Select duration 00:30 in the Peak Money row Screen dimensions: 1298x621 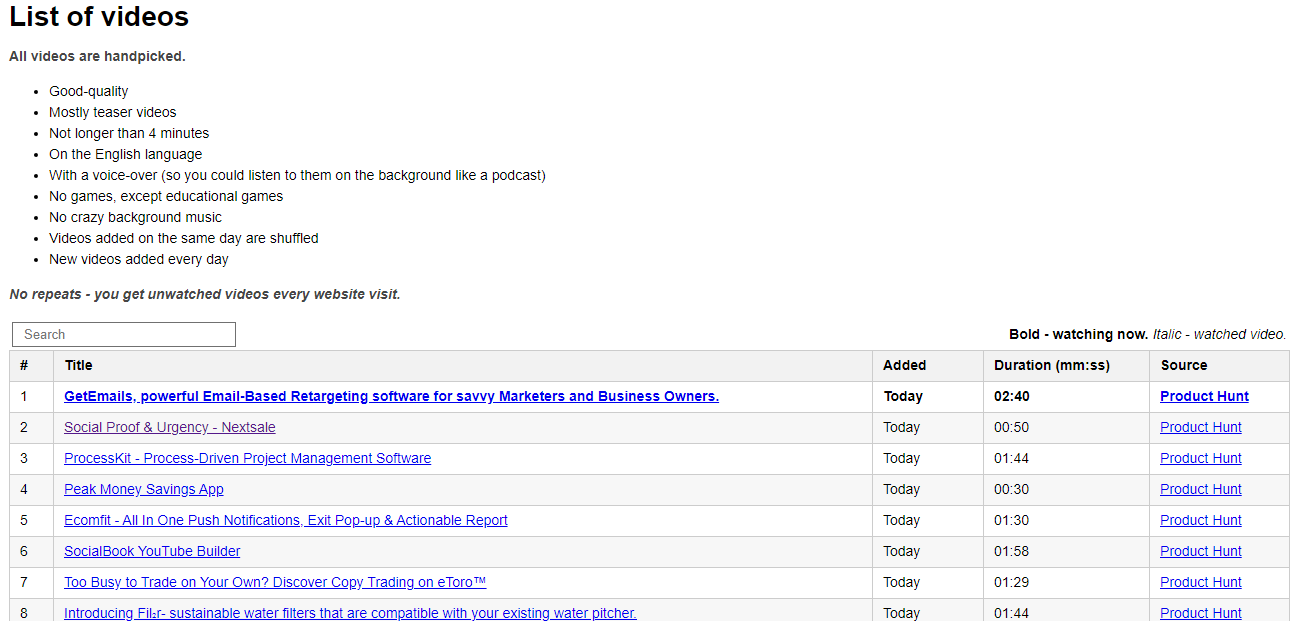1011,489
